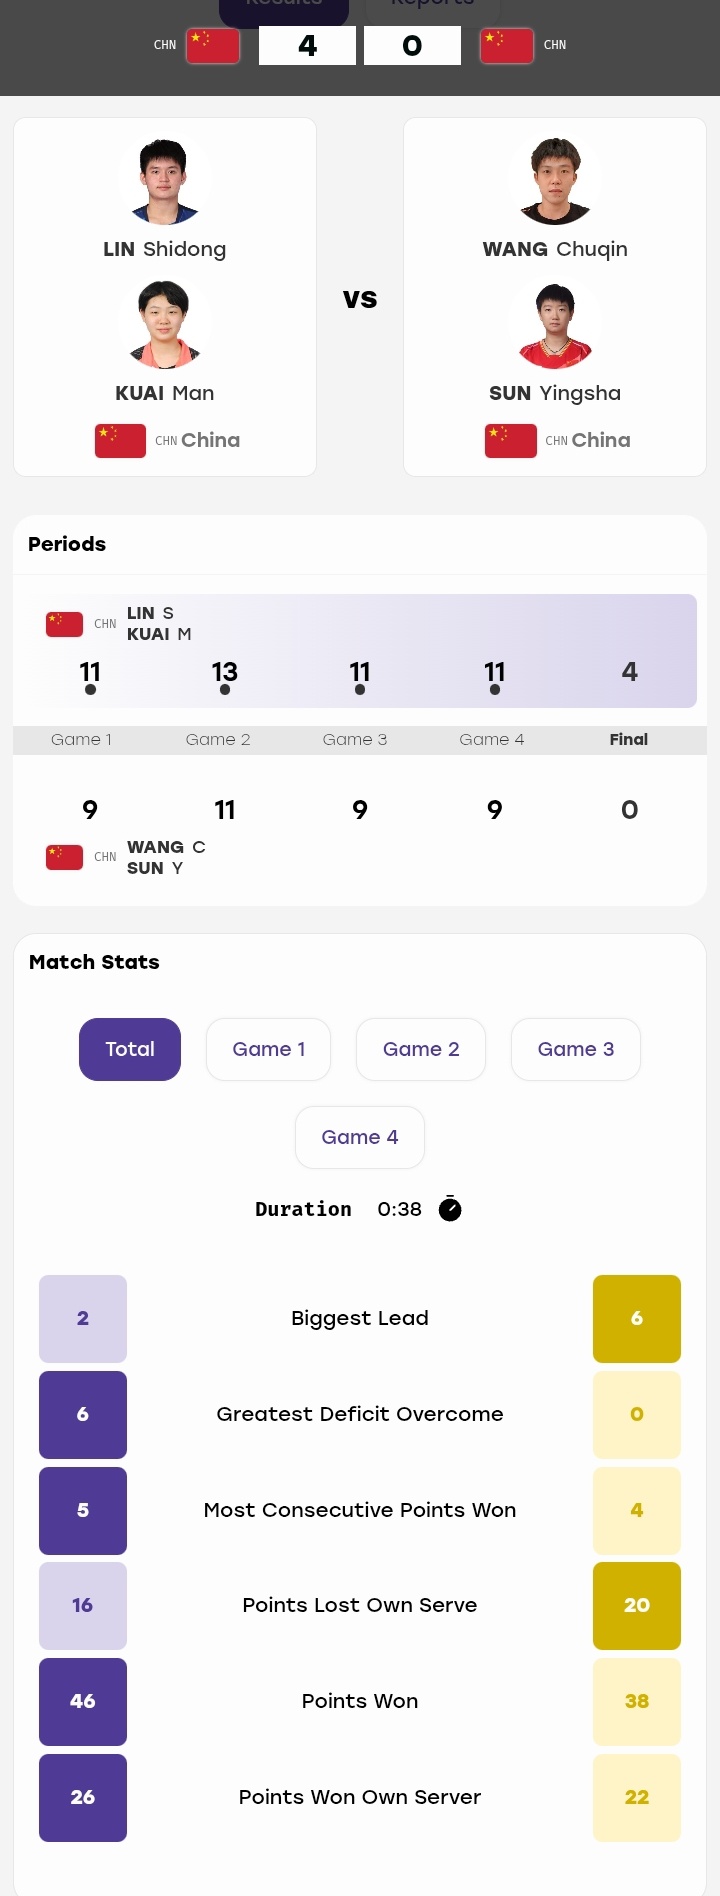The height and width of the screenshot is (1896, 720).
Task: Open WANG Chuqin's player photo
Action: click(555, 180)
